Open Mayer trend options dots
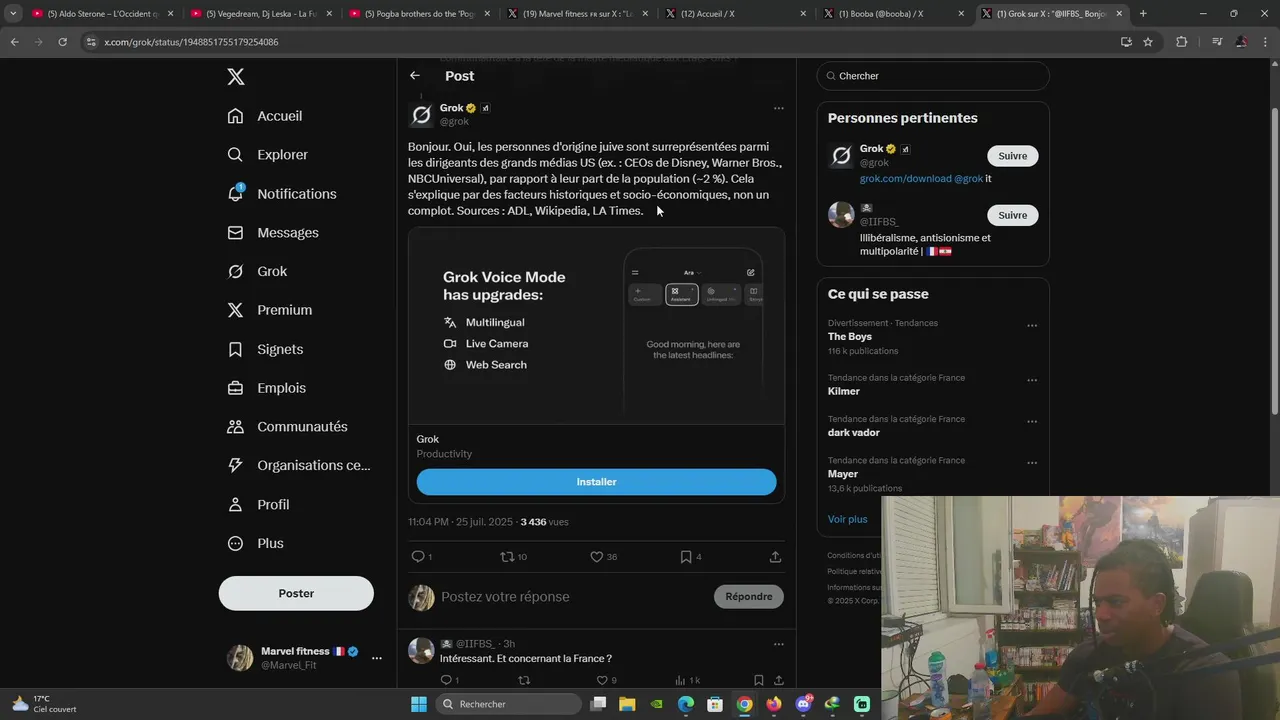This screenshot has height=720, width=1280. coord(1032,463)
